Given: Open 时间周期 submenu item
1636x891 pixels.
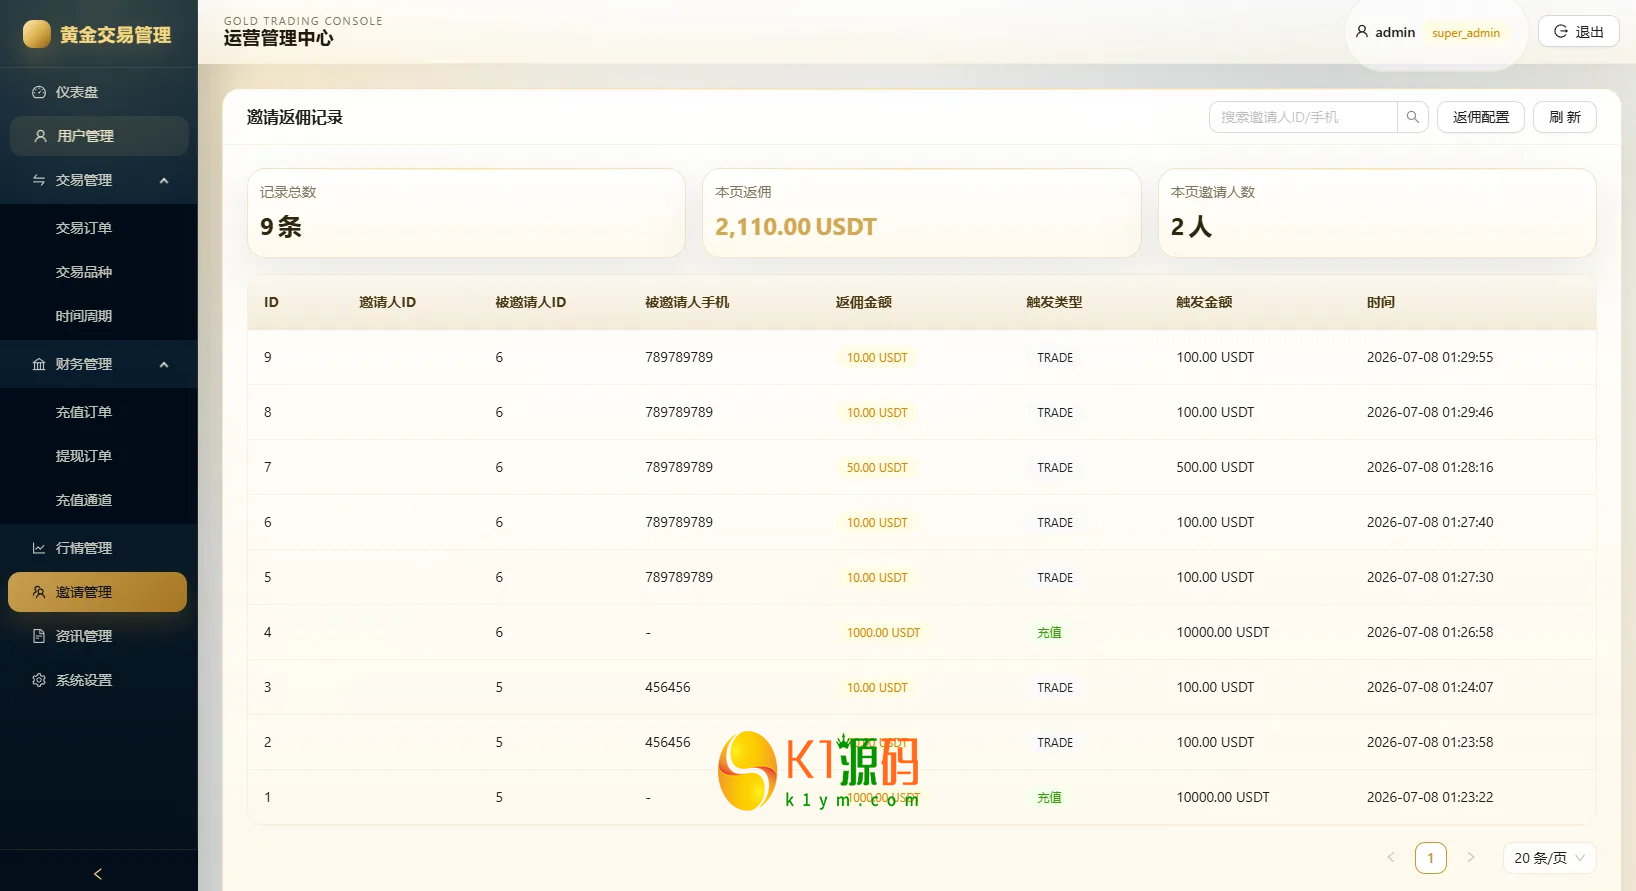Looking at the screenshot, I should [x=99, y=316].
